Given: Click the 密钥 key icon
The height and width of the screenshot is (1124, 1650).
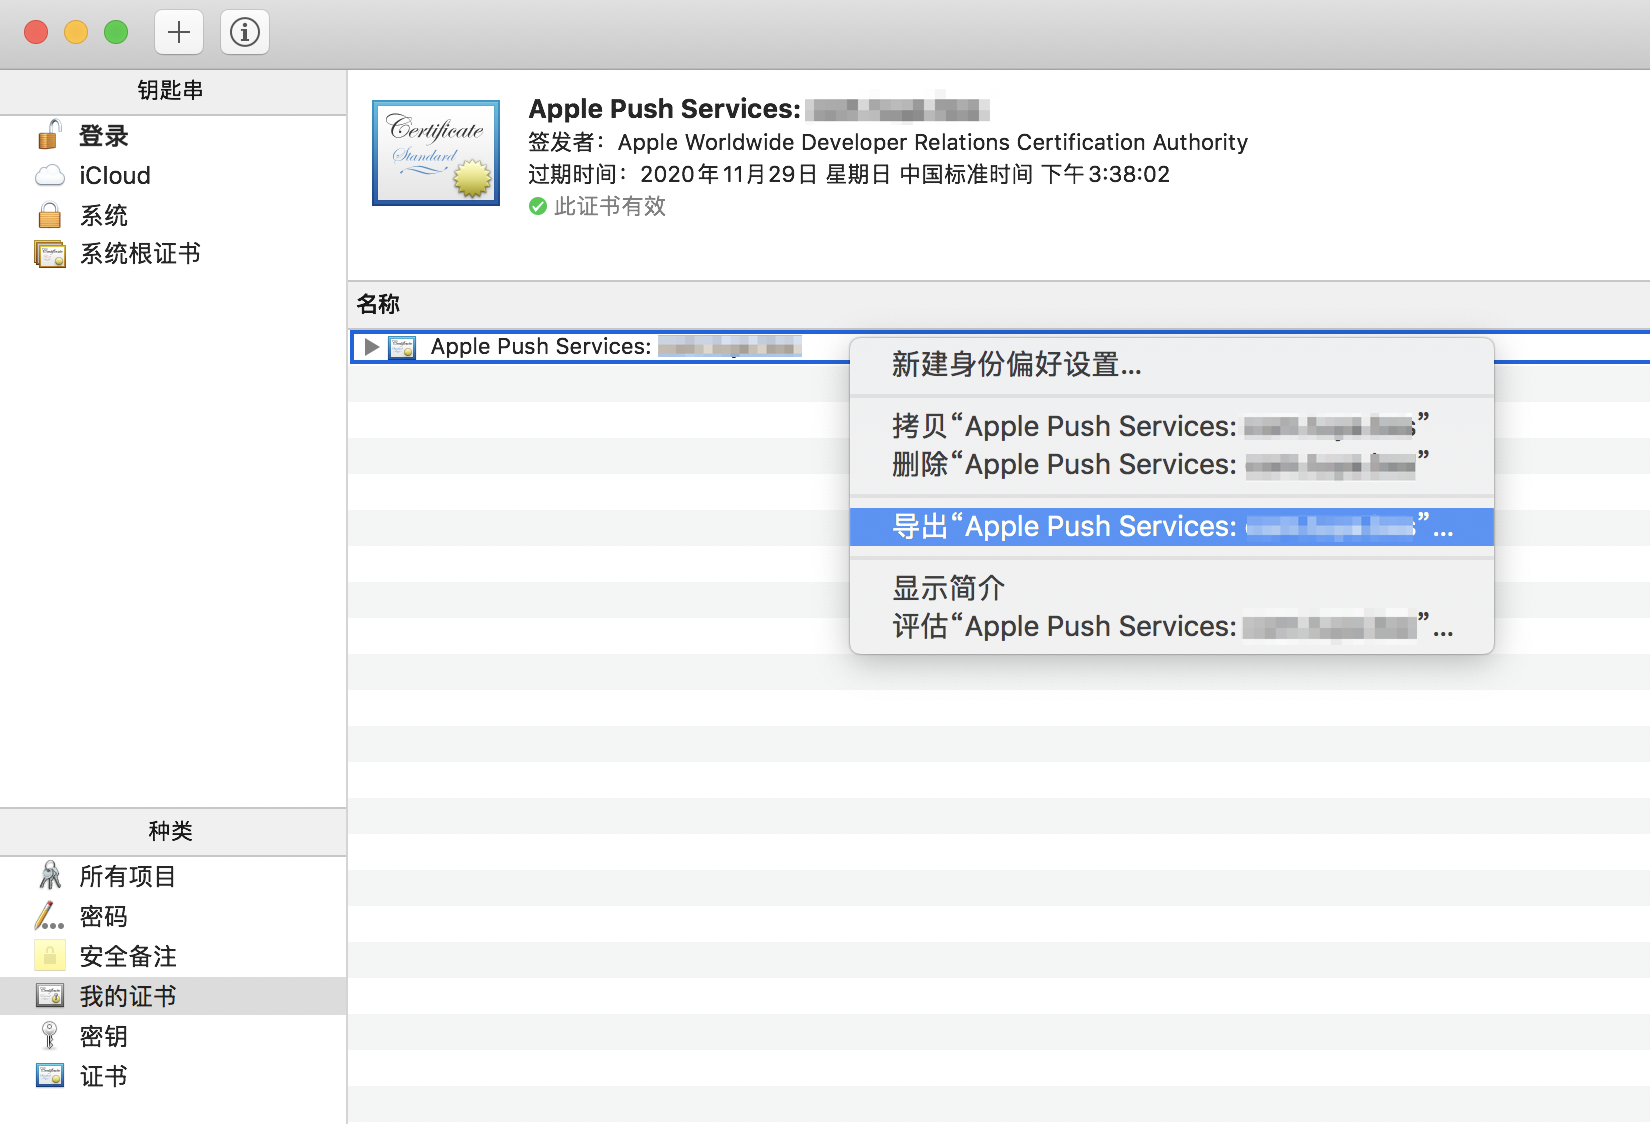Looking at the screenshot, I should click(49, 1036).
